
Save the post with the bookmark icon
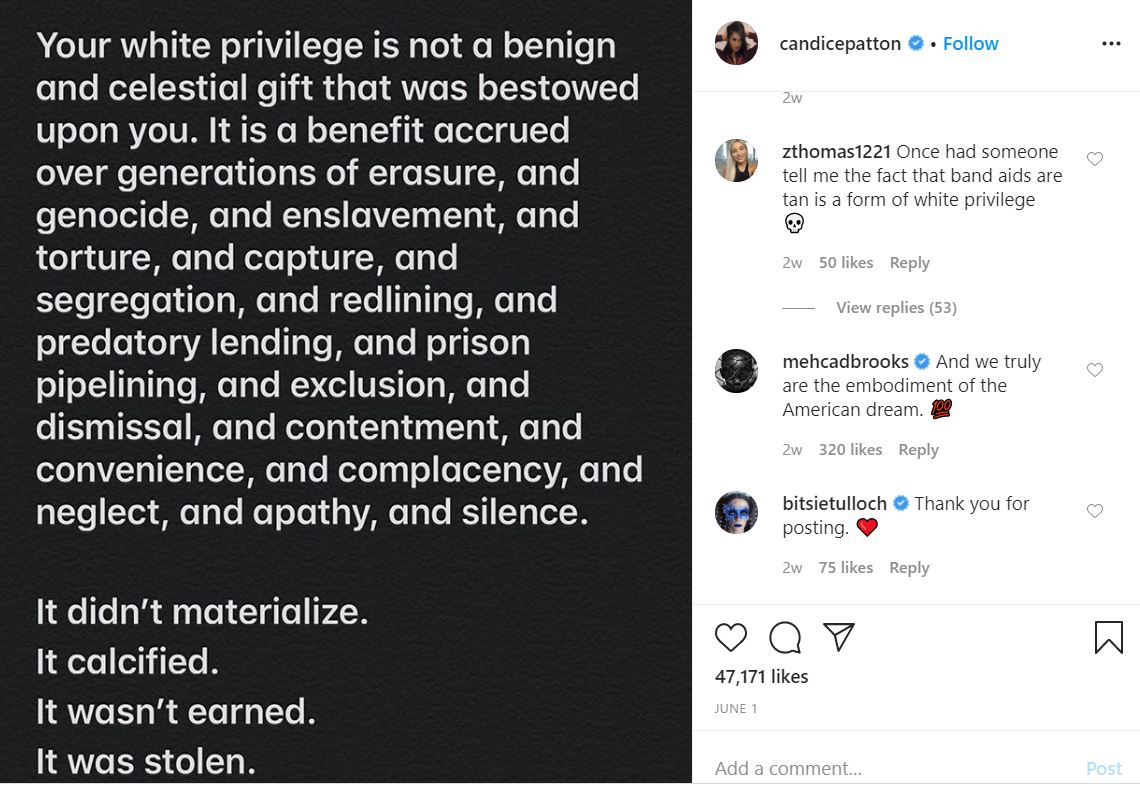point(1108,637)
